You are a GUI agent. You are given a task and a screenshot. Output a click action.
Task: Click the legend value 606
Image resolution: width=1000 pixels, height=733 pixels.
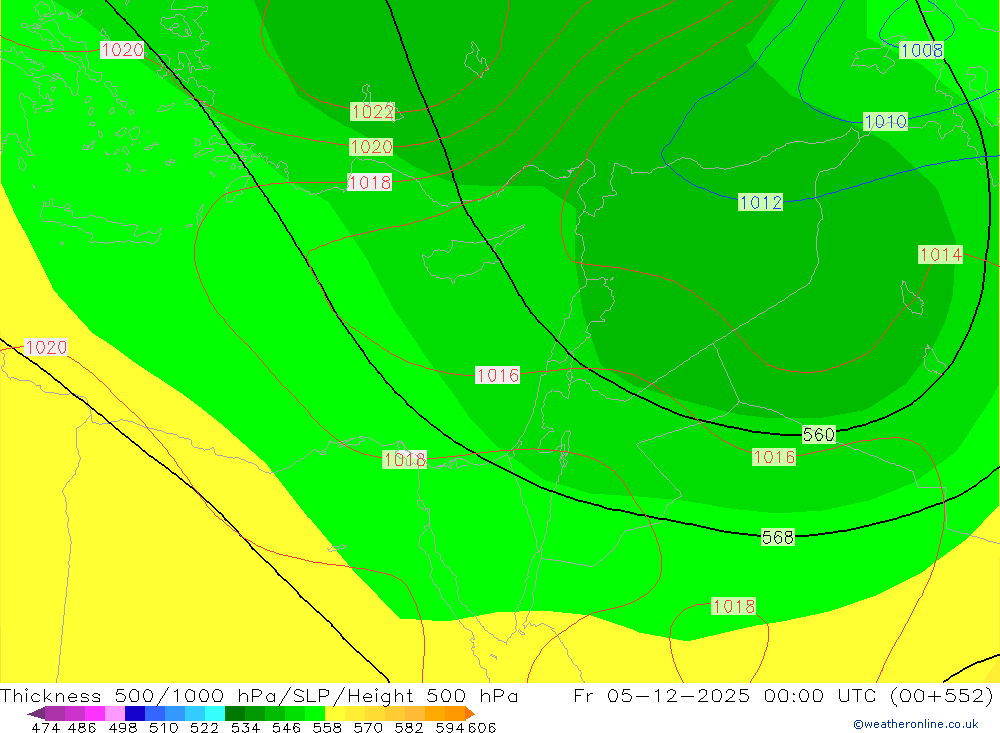(482, 727)
